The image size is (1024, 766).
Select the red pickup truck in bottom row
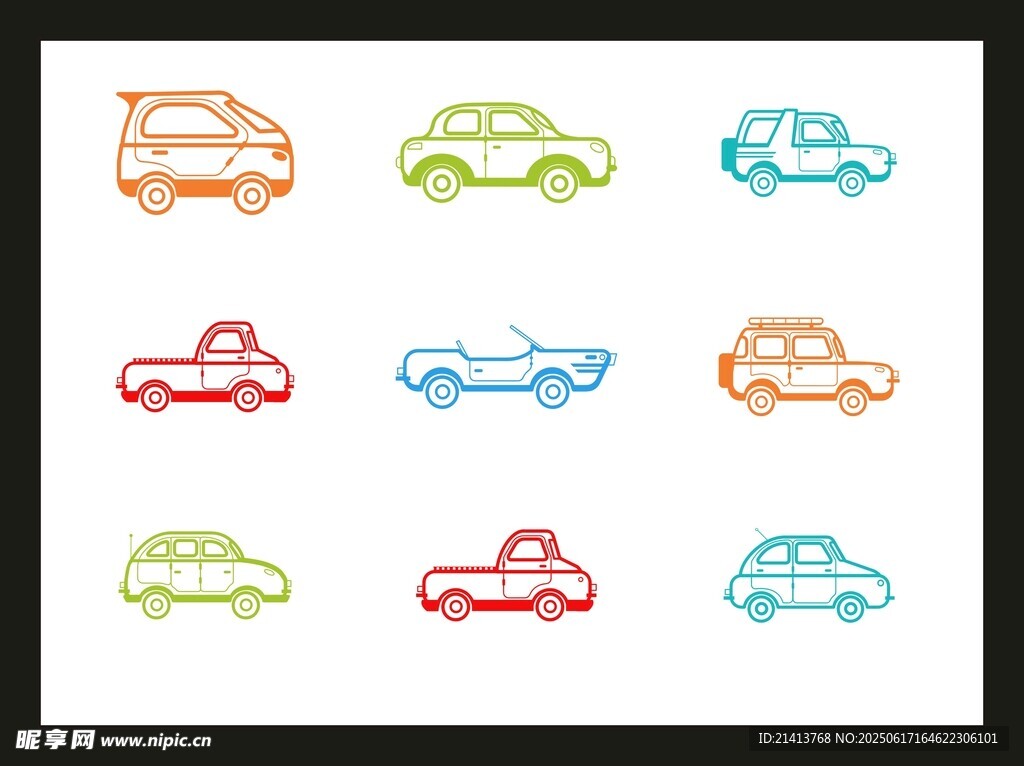pos(505,577)
